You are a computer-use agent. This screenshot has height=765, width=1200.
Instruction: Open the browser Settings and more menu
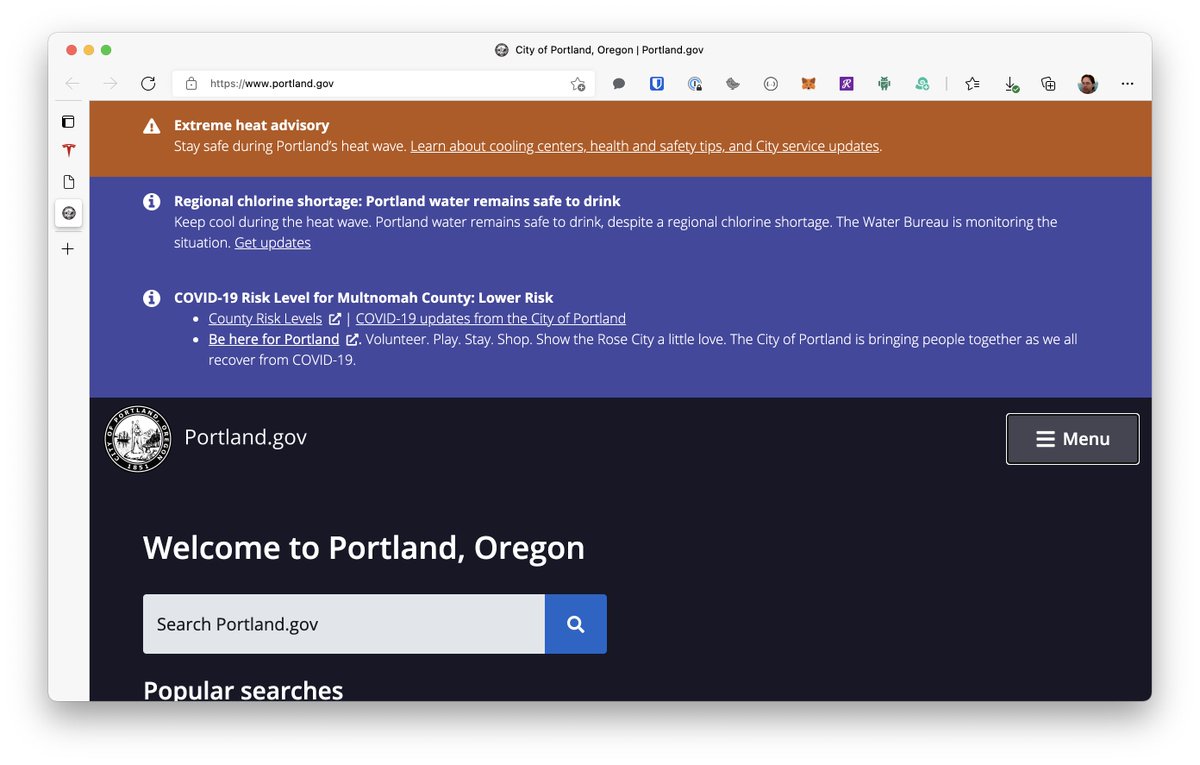(x=1127, y=84)
